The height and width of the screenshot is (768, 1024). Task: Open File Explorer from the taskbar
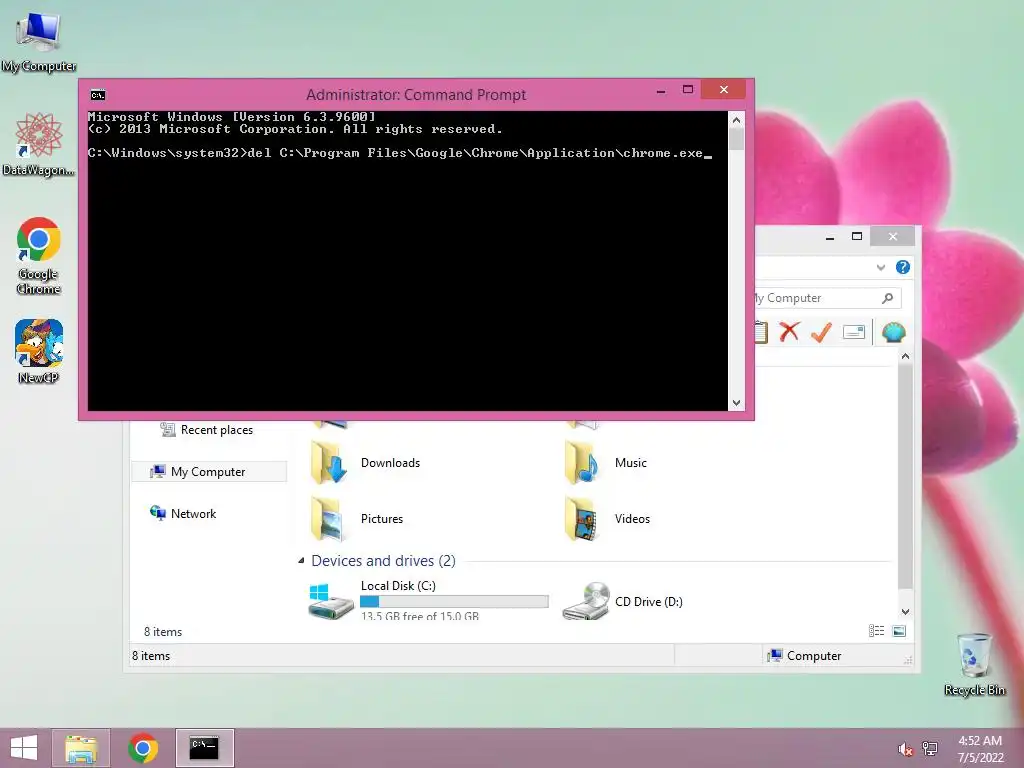81,748
